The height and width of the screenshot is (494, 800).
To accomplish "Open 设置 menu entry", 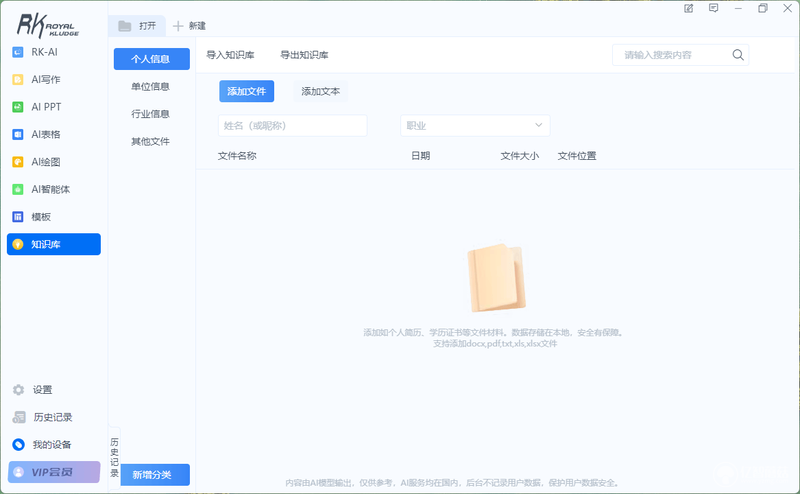I will 42,390.
